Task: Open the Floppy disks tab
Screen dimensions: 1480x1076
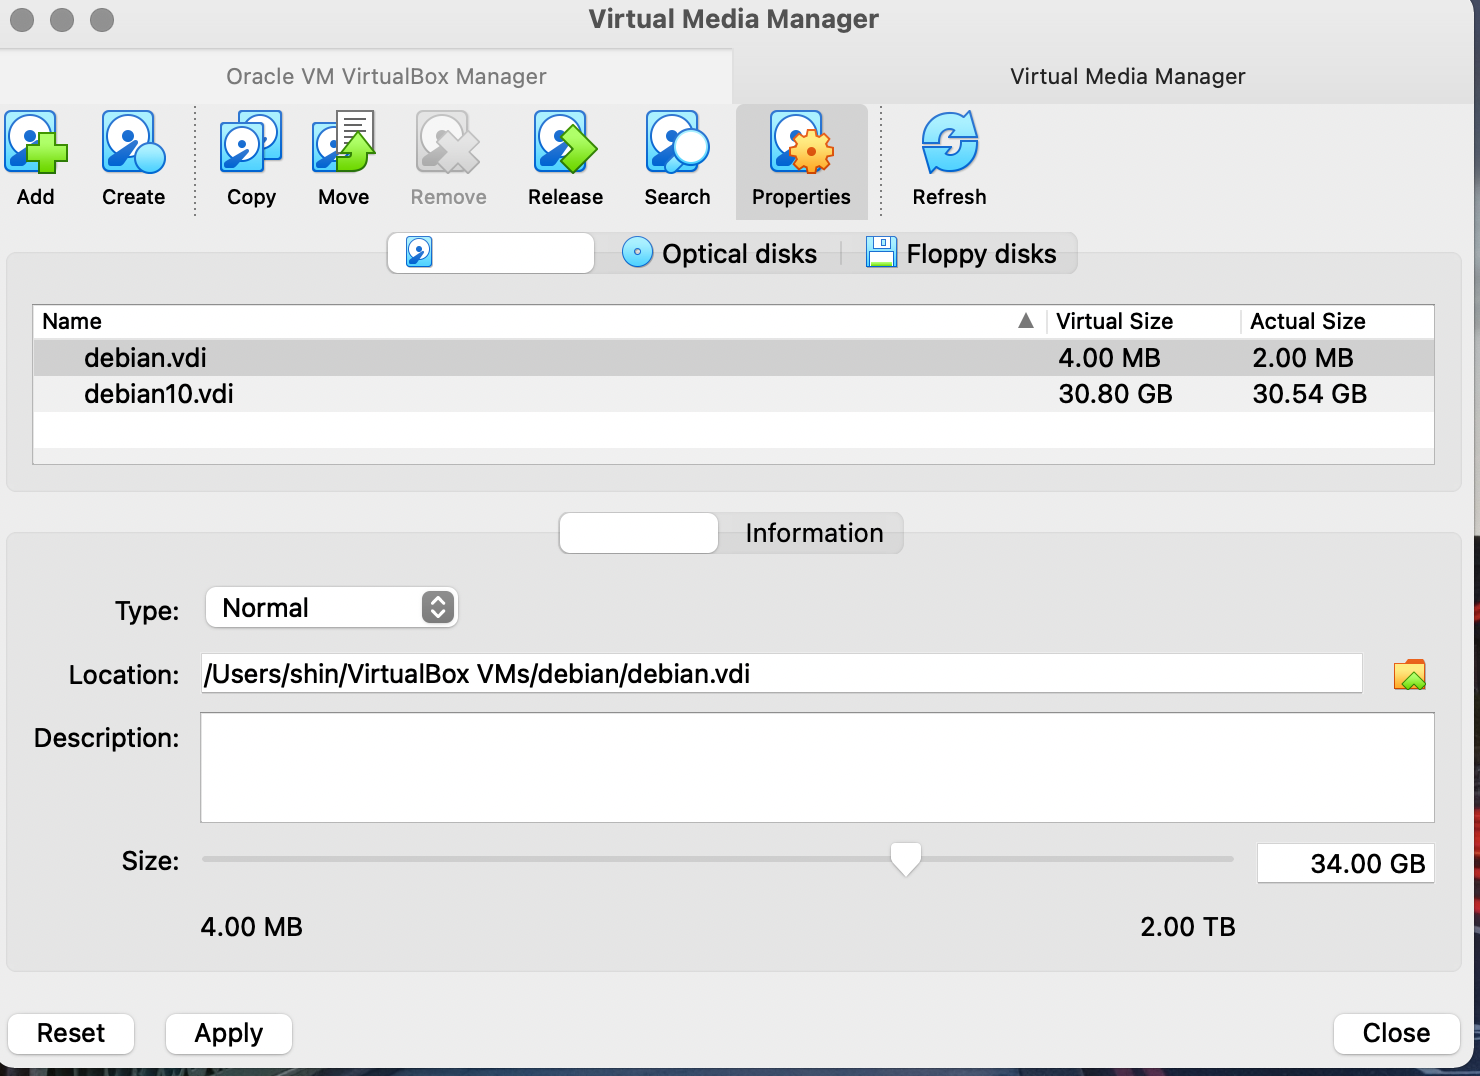Action: pos(961,253)
